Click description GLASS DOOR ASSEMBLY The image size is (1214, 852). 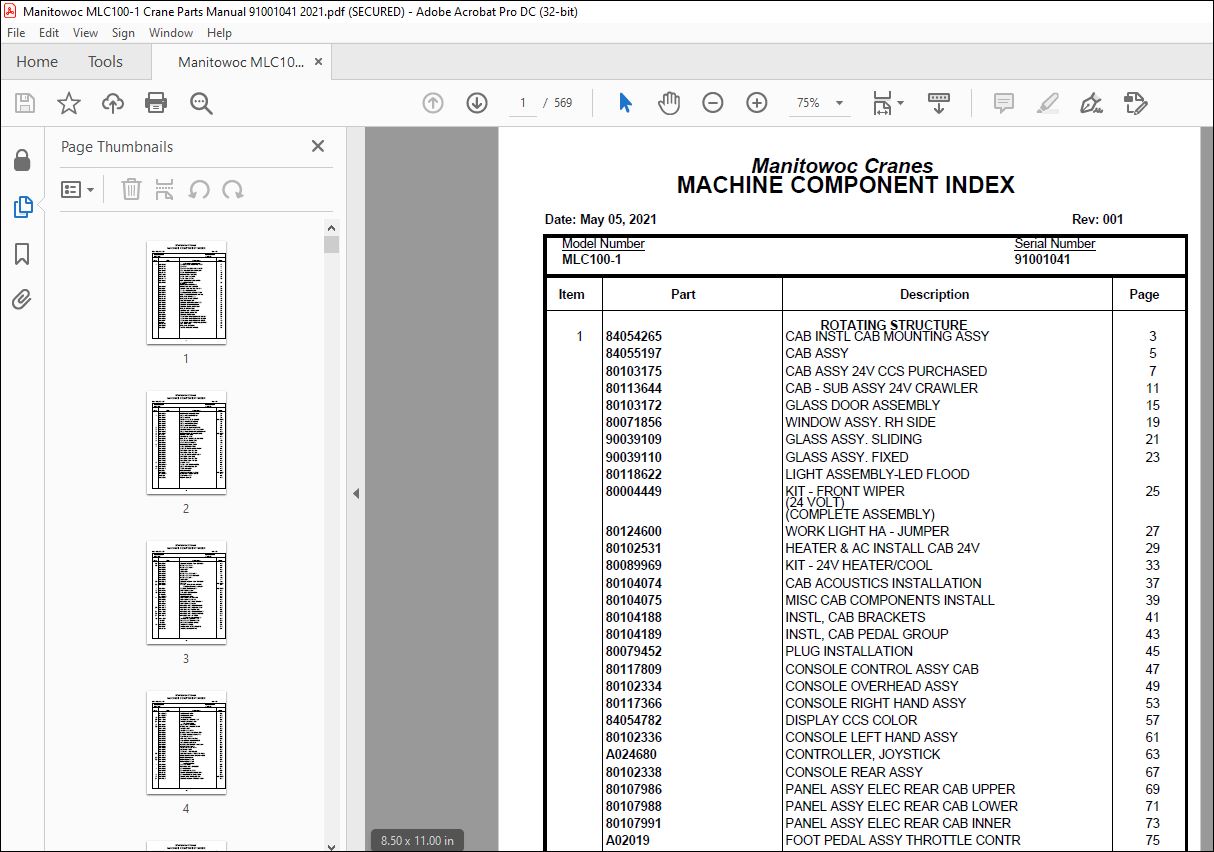(x=863, y=405)
